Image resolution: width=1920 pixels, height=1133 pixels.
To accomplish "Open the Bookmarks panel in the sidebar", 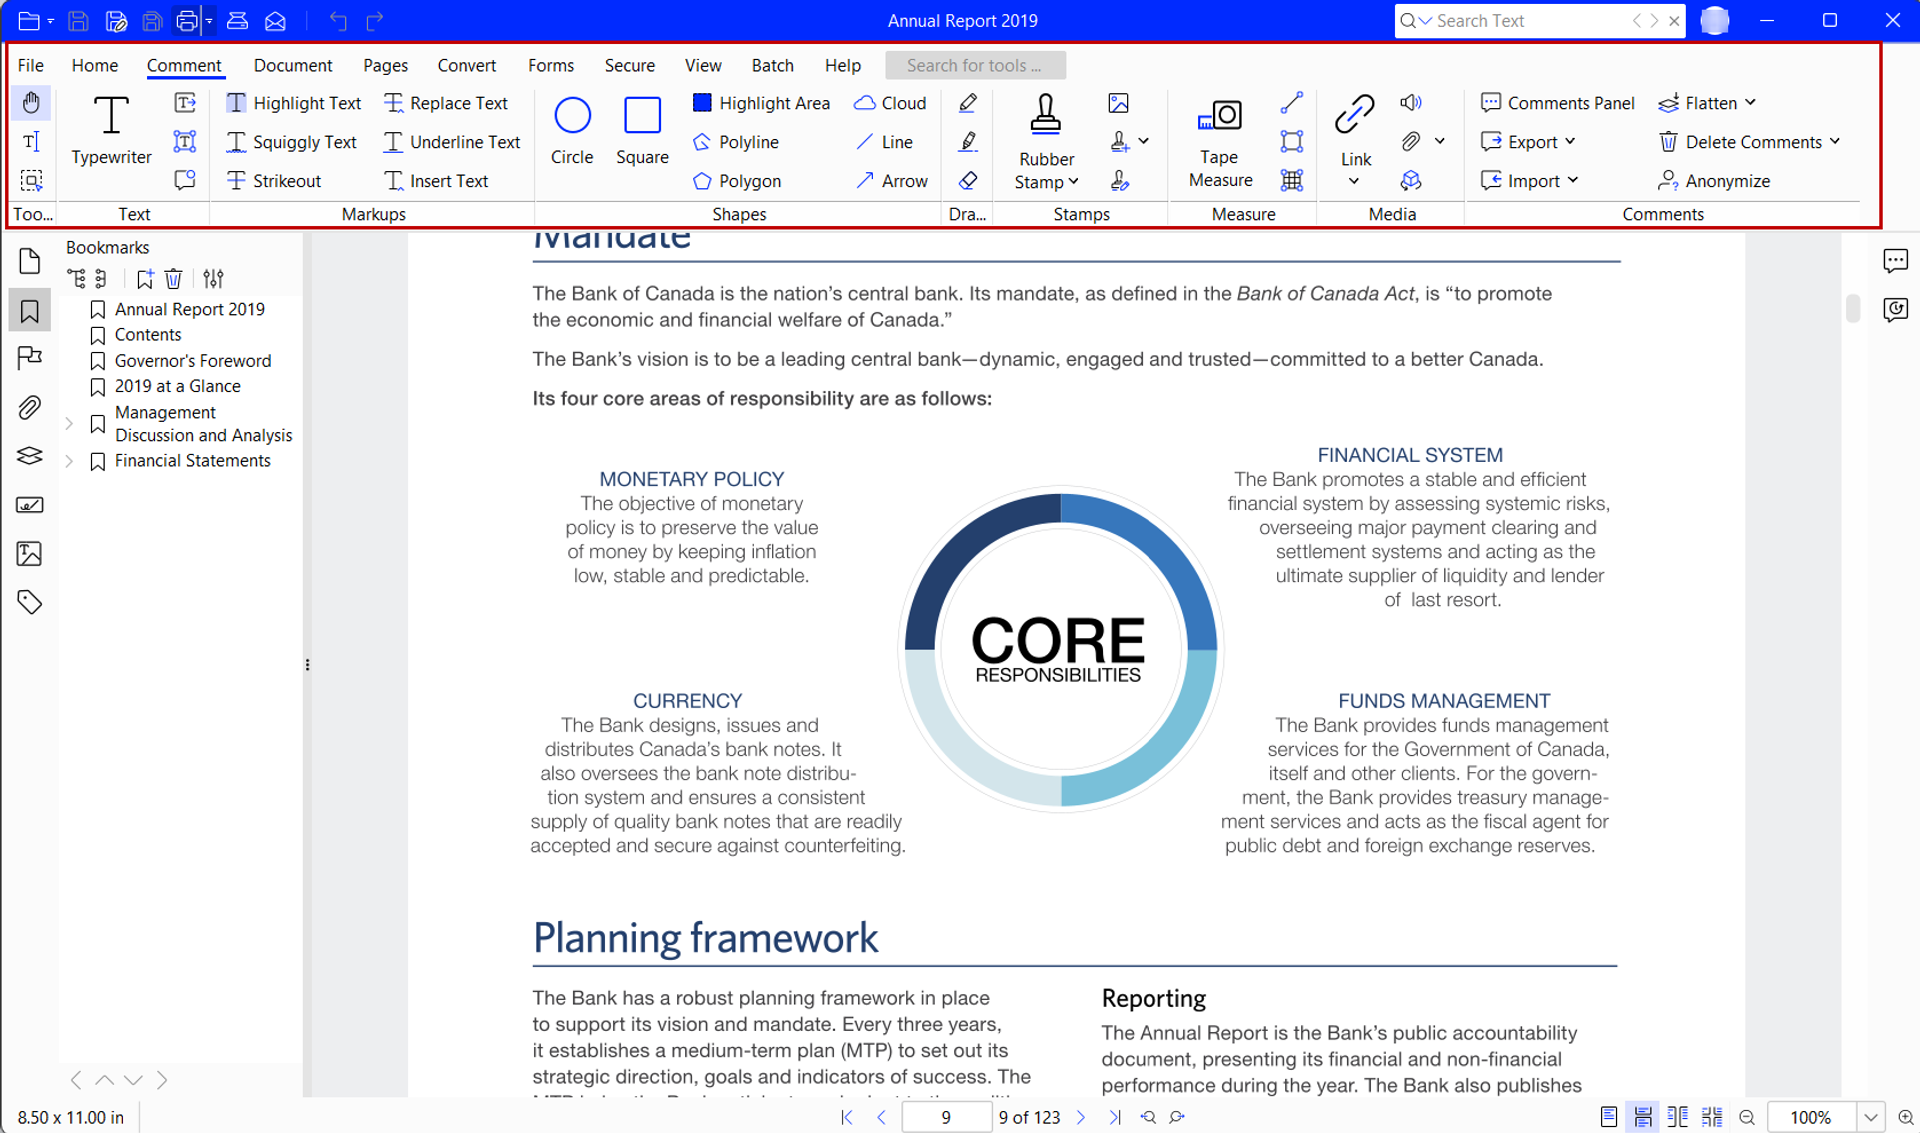I will coord(30,311).
